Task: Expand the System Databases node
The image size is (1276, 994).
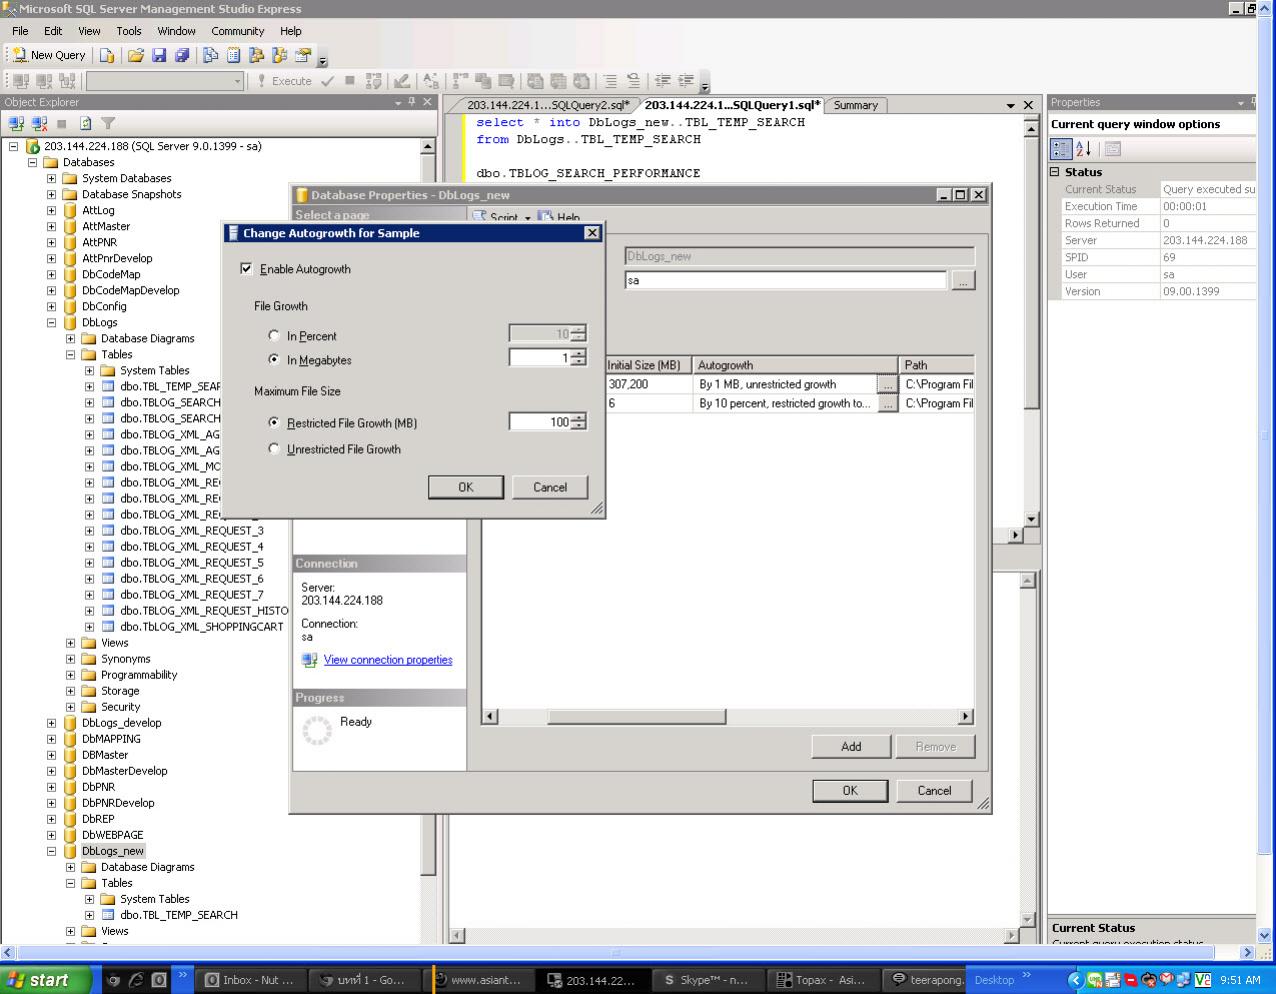Action: coord(51,179)
